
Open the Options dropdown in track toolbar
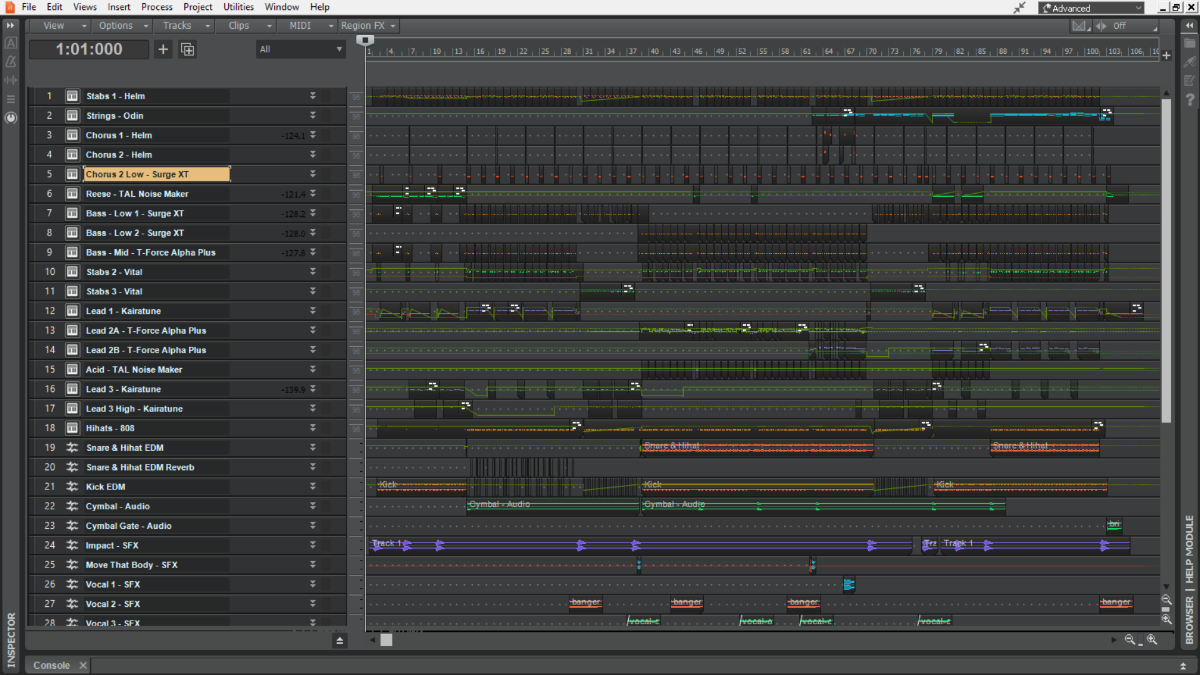point(120,25)
